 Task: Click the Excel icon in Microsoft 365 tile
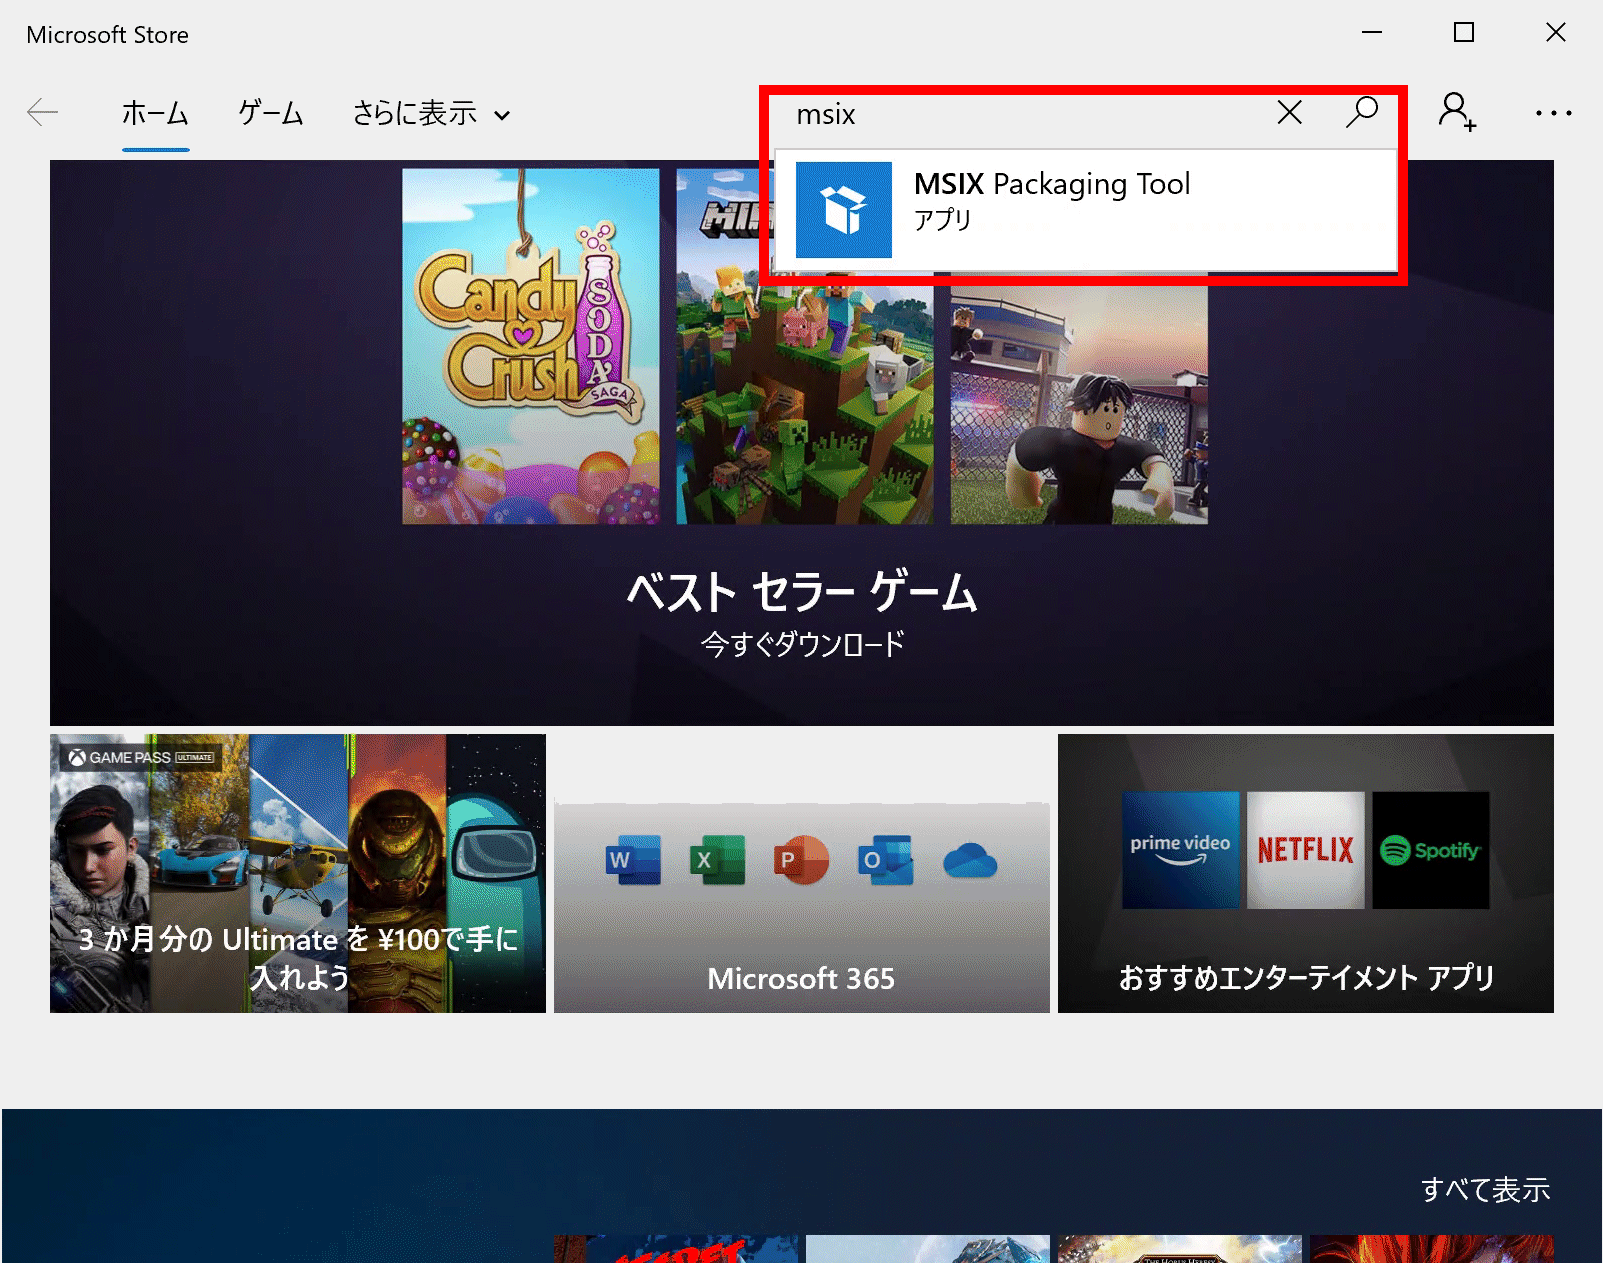click(717, 859)
